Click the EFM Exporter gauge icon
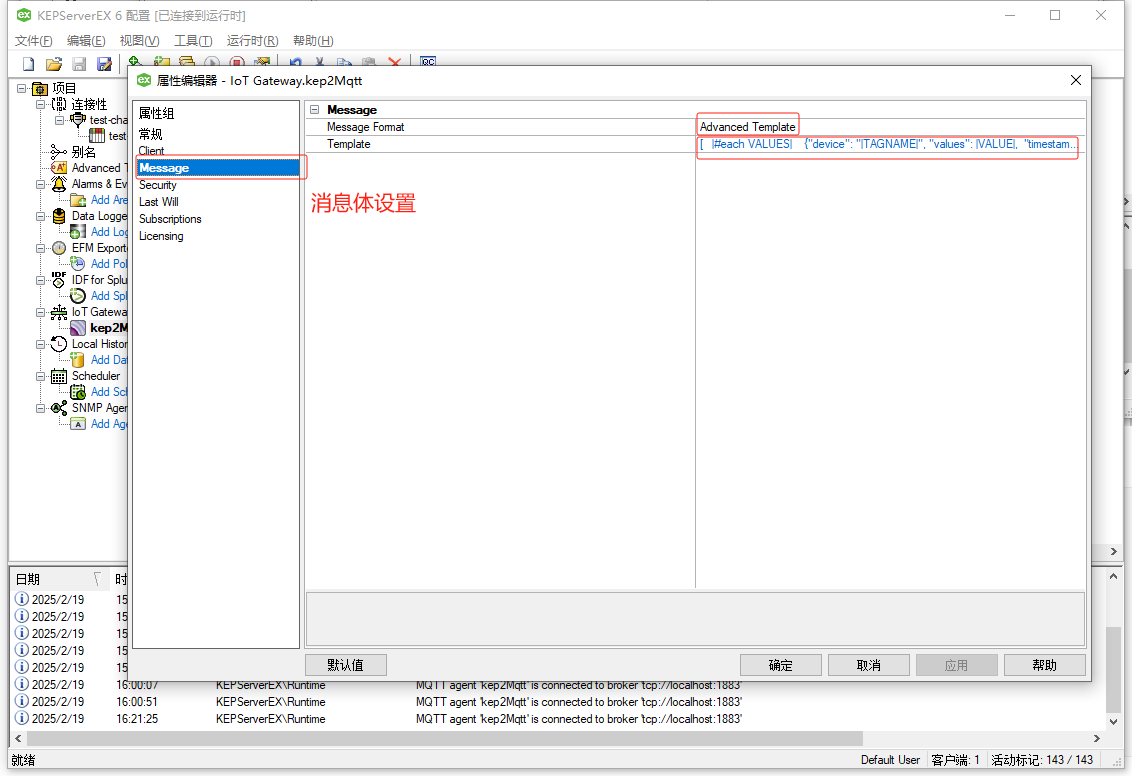The image size is (1132, 776). 59,248
